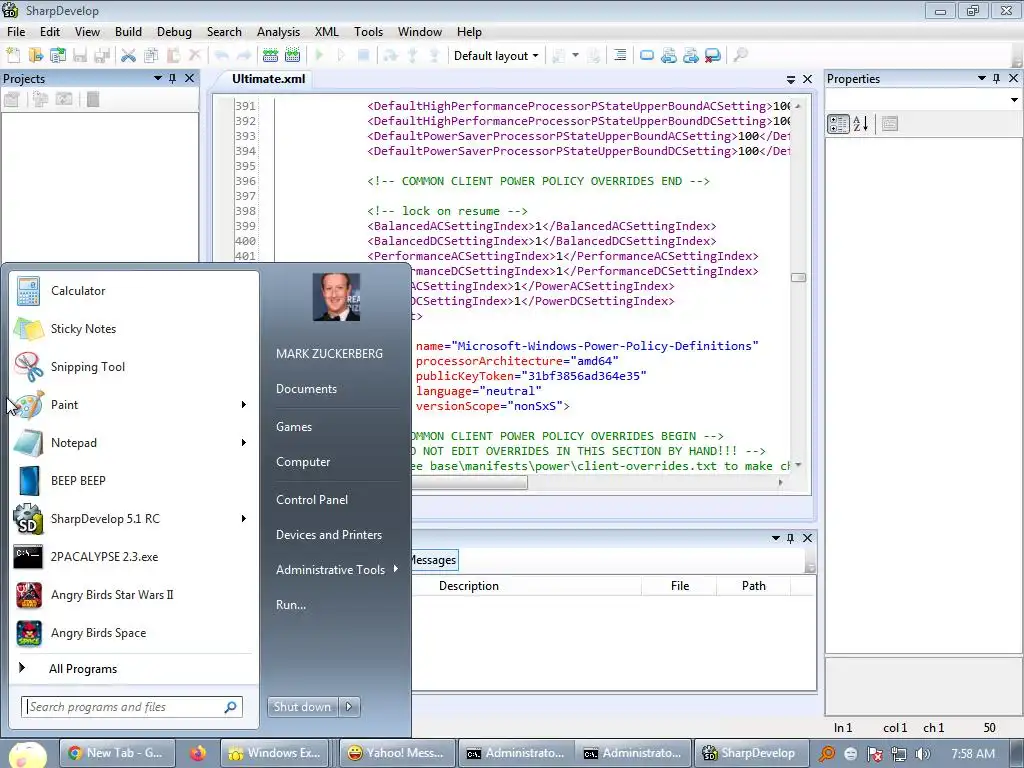Click the Rebuild solution toolbar icon
Viewport: 1024px width, 768px height.
pos(293,56)
